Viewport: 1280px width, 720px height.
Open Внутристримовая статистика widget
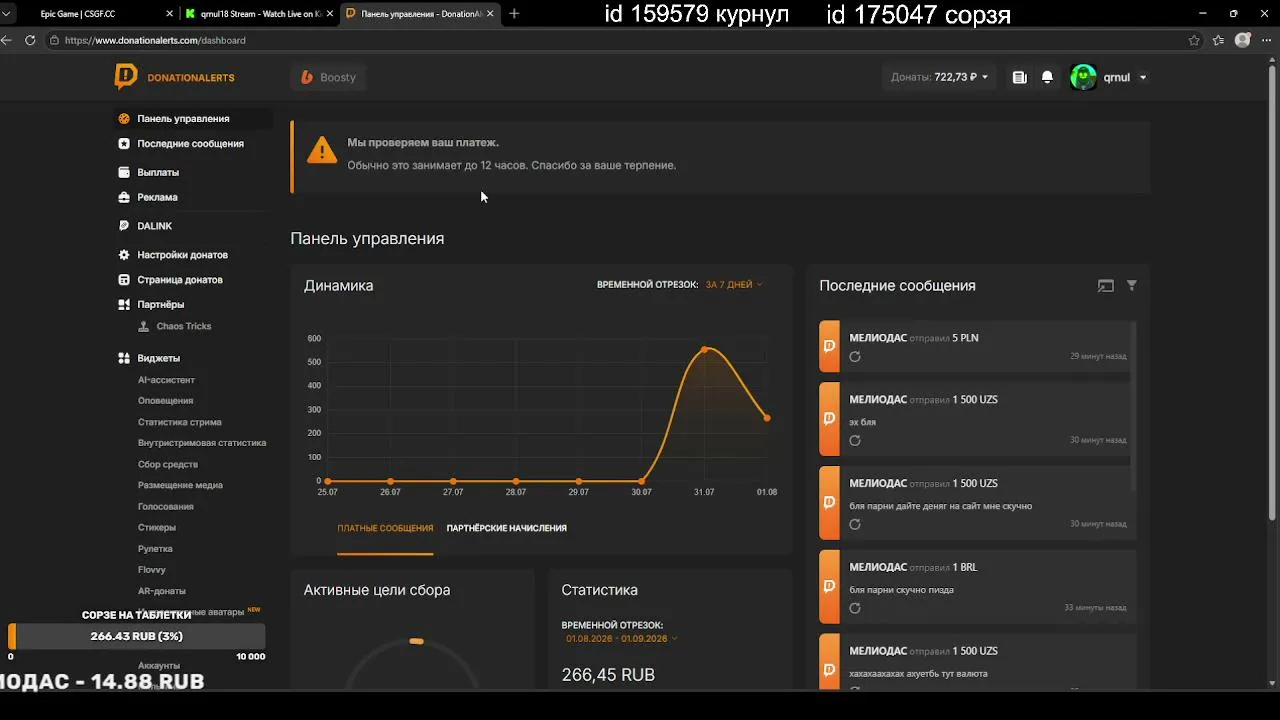point(202,443)
